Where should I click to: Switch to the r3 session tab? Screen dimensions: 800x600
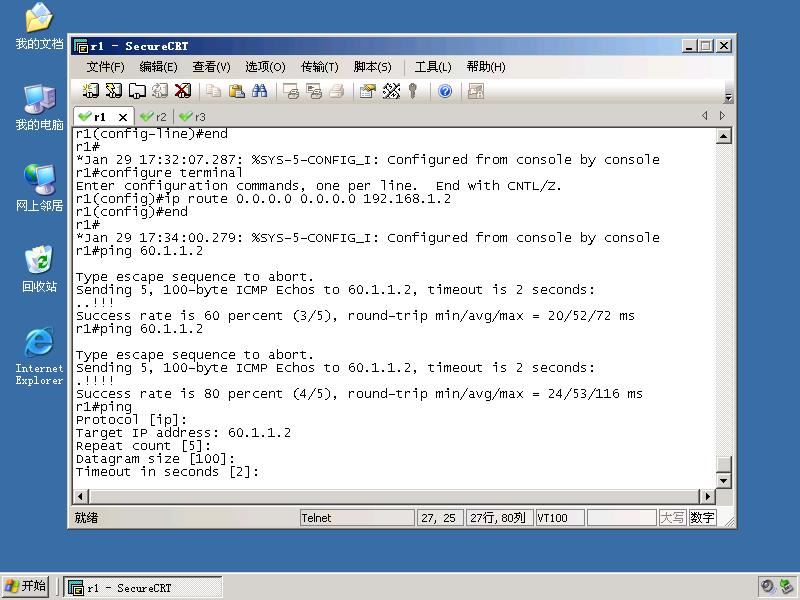coord(193,117)
